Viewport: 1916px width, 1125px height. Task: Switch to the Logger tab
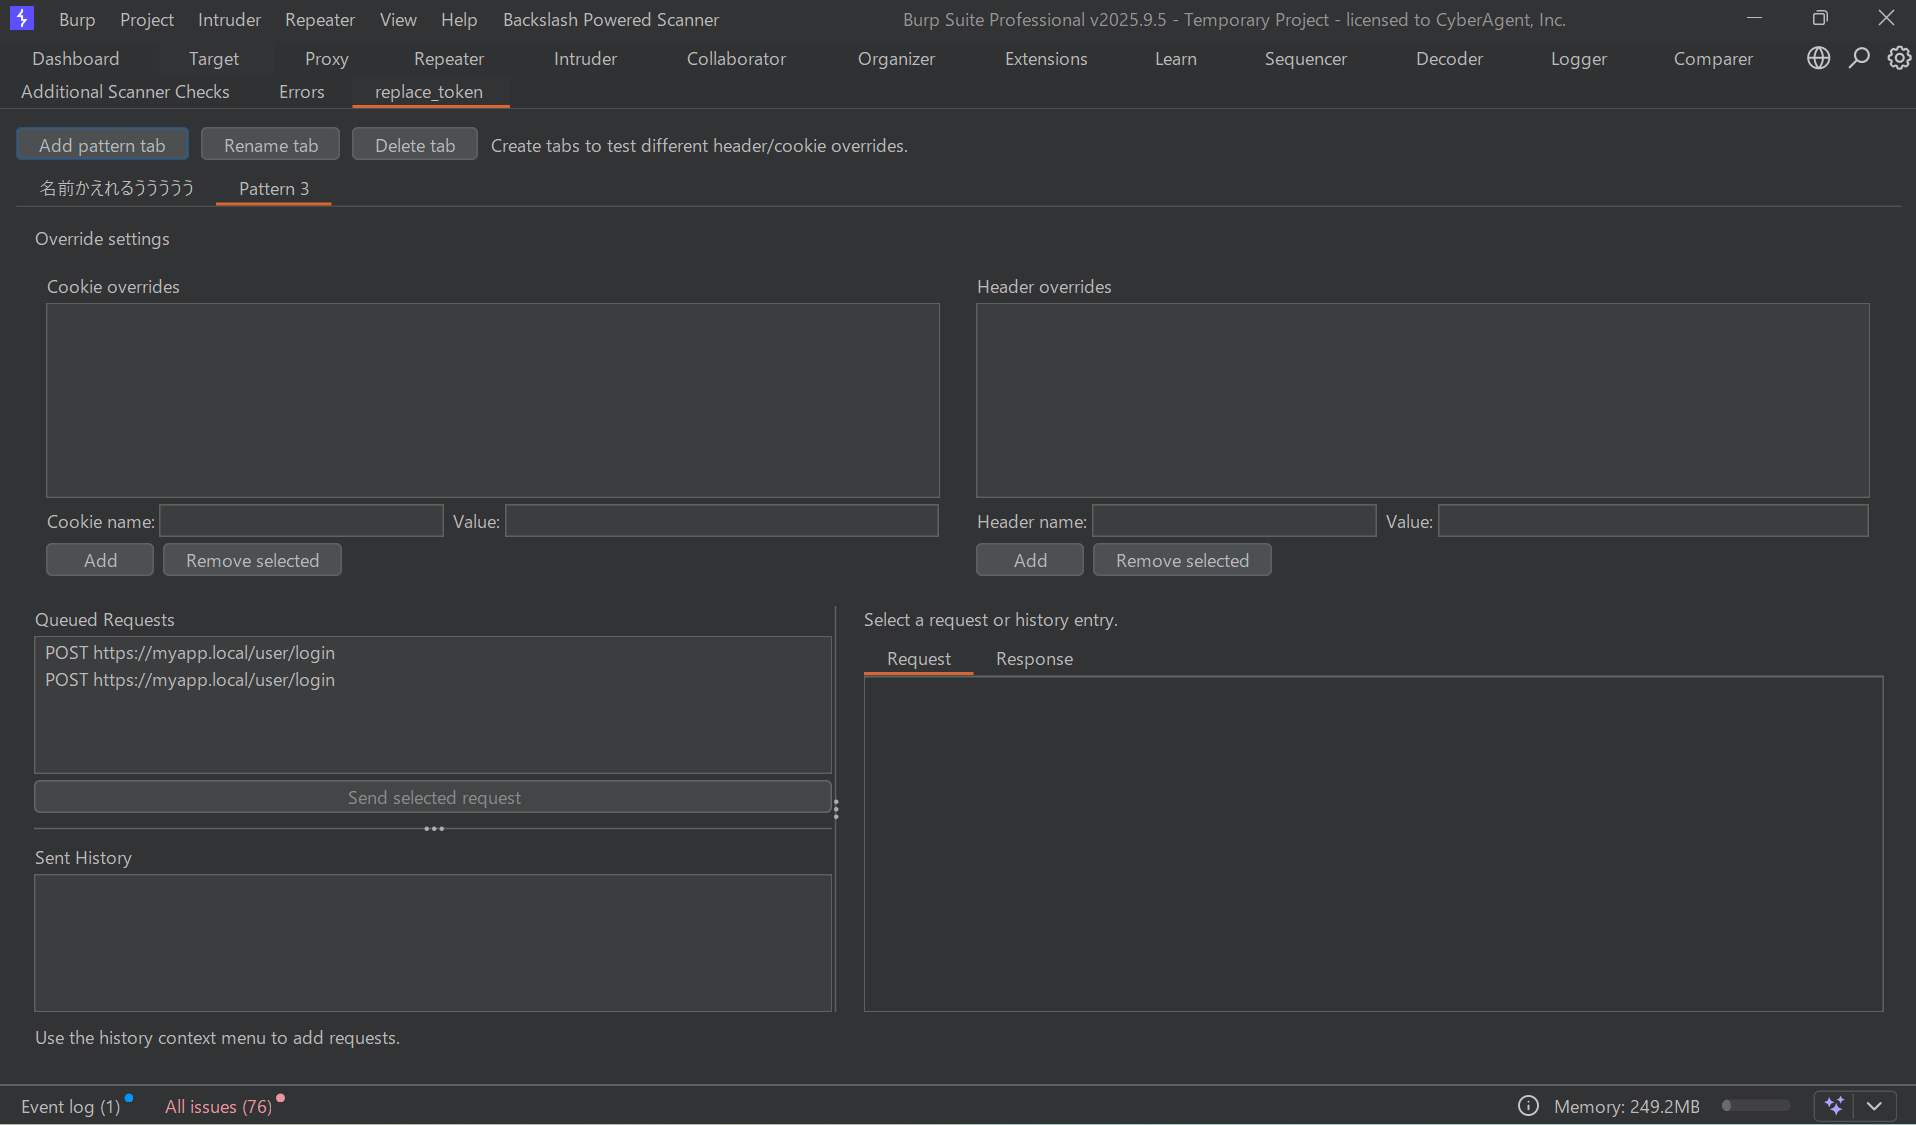(1579, 58)
